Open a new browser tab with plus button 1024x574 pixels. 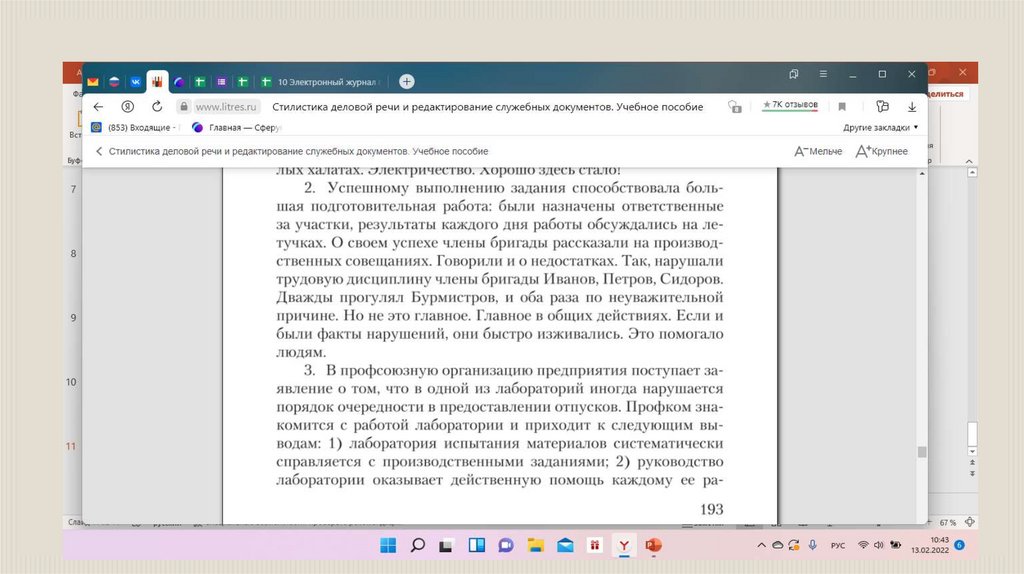pyautogui.click(x=406, y=81)
